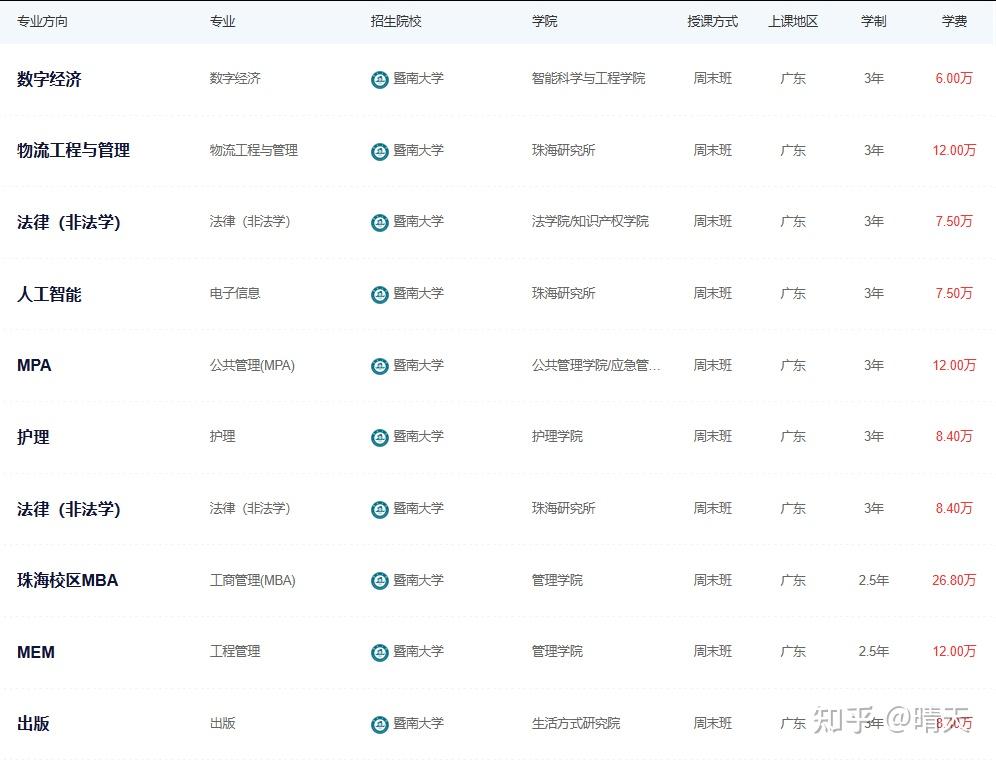The width and height of the screenshot is (996, 760).
Task: Click the 专业方向 column header
Action: point(42,21)
